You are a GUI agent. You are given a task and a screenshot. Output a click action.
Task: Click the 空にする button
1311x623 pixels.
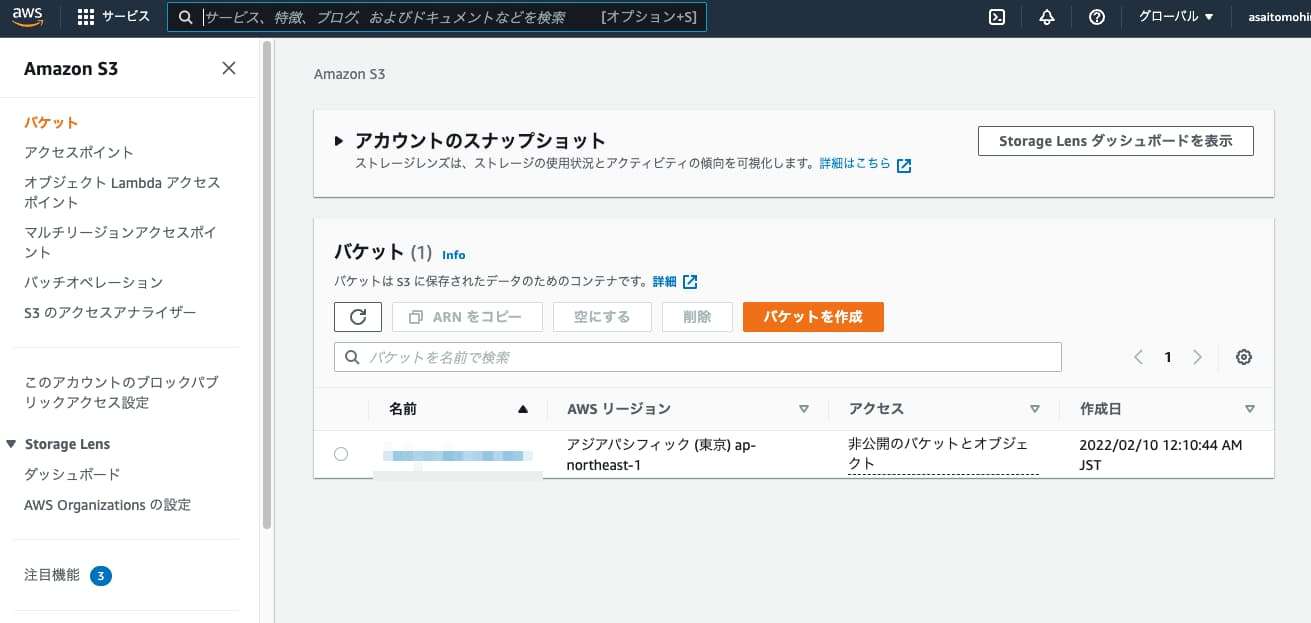coord(602,317)
